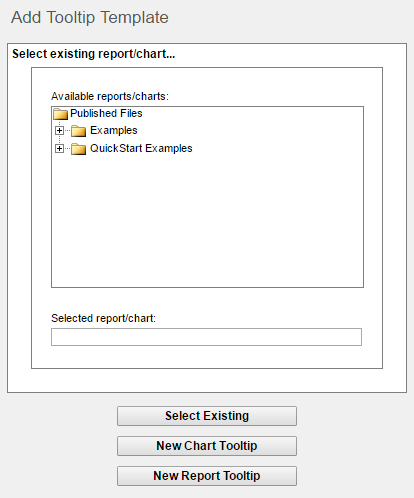Click the Select Existing button
The height and width of the screenshot is (498, 414).
[x=207, y=416]
